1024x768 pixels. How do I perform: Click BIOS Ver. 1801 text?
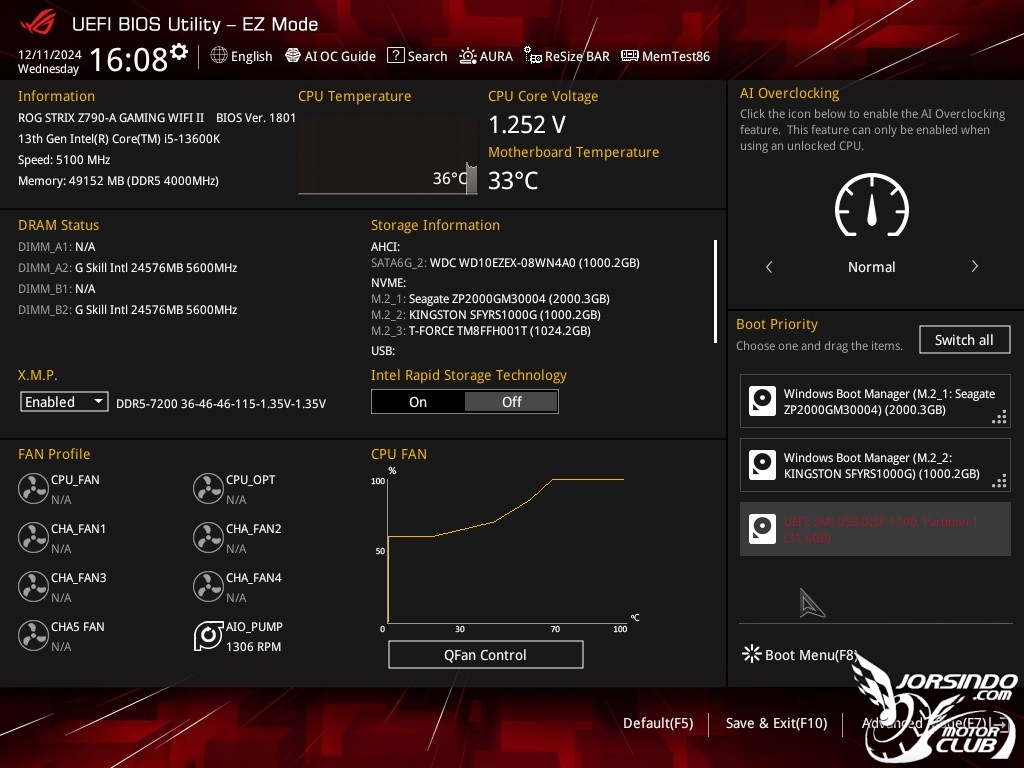click(x=255, y=118)
